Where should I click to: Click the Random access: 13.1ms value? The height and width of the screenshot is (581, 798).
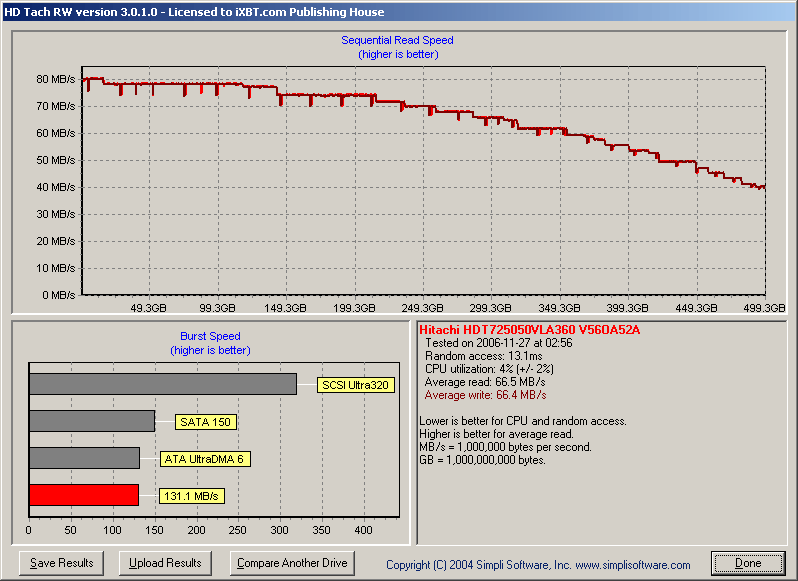pyautogui.click(x=484, y=356)
